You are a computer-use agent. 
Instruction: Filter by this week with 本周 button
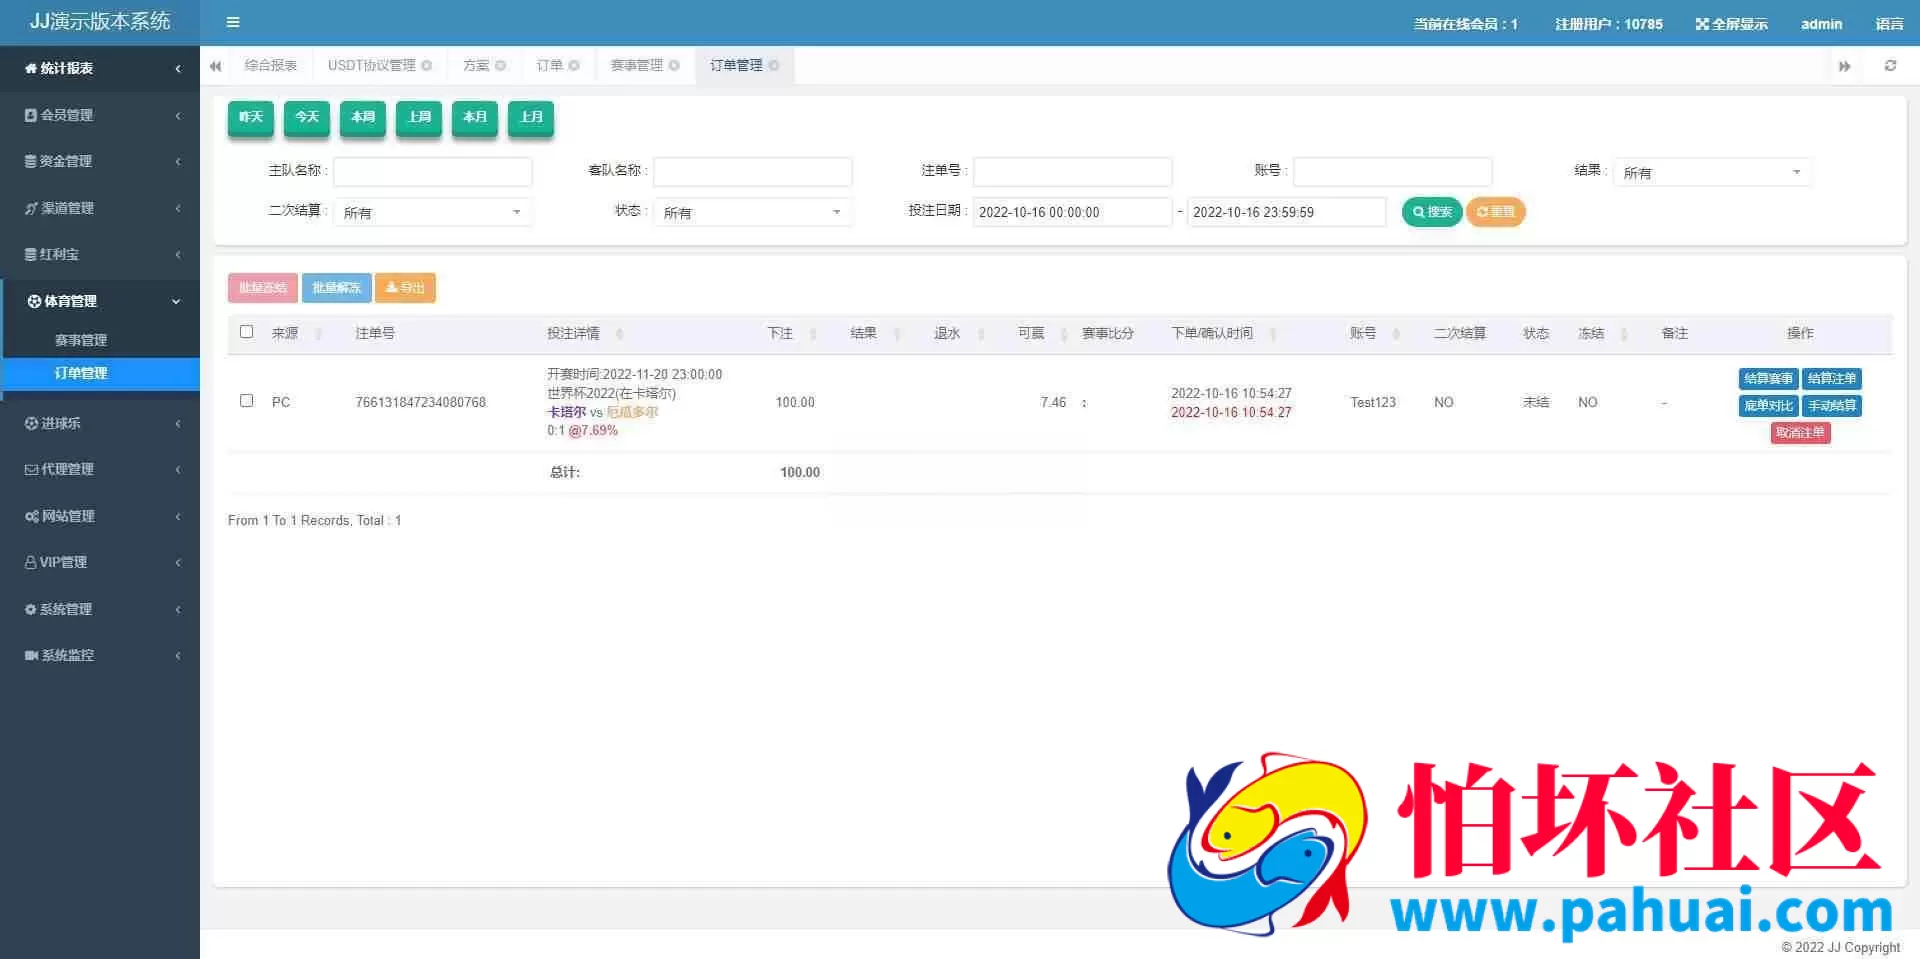pos(363,117)
